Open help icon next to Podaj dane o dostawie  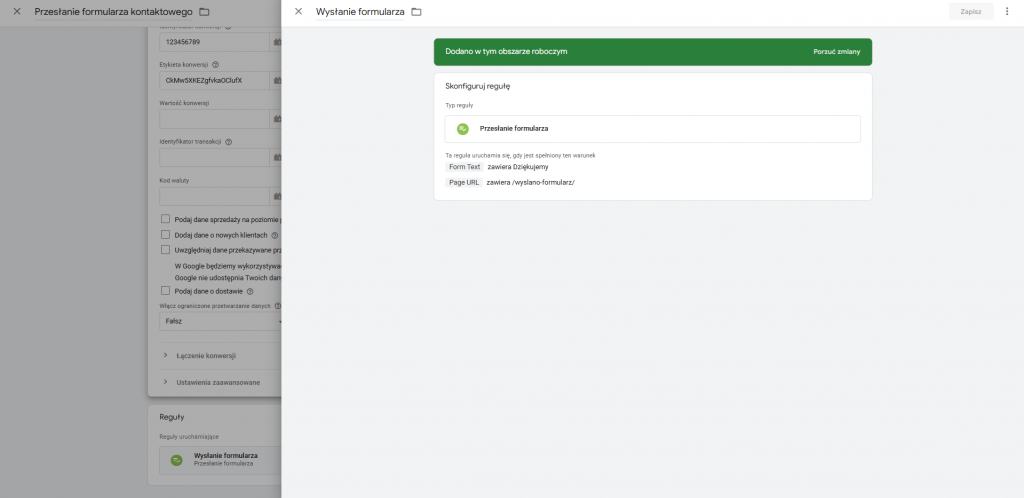(x=250, y=292)
